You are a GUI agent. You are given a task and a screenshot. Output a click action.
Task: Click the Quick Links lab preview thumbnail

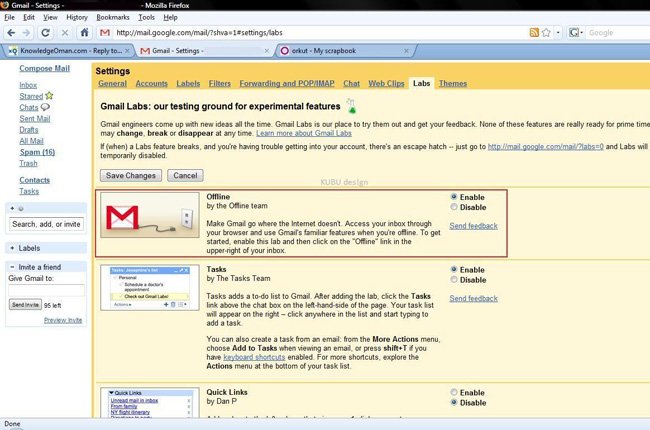point(150,403)
